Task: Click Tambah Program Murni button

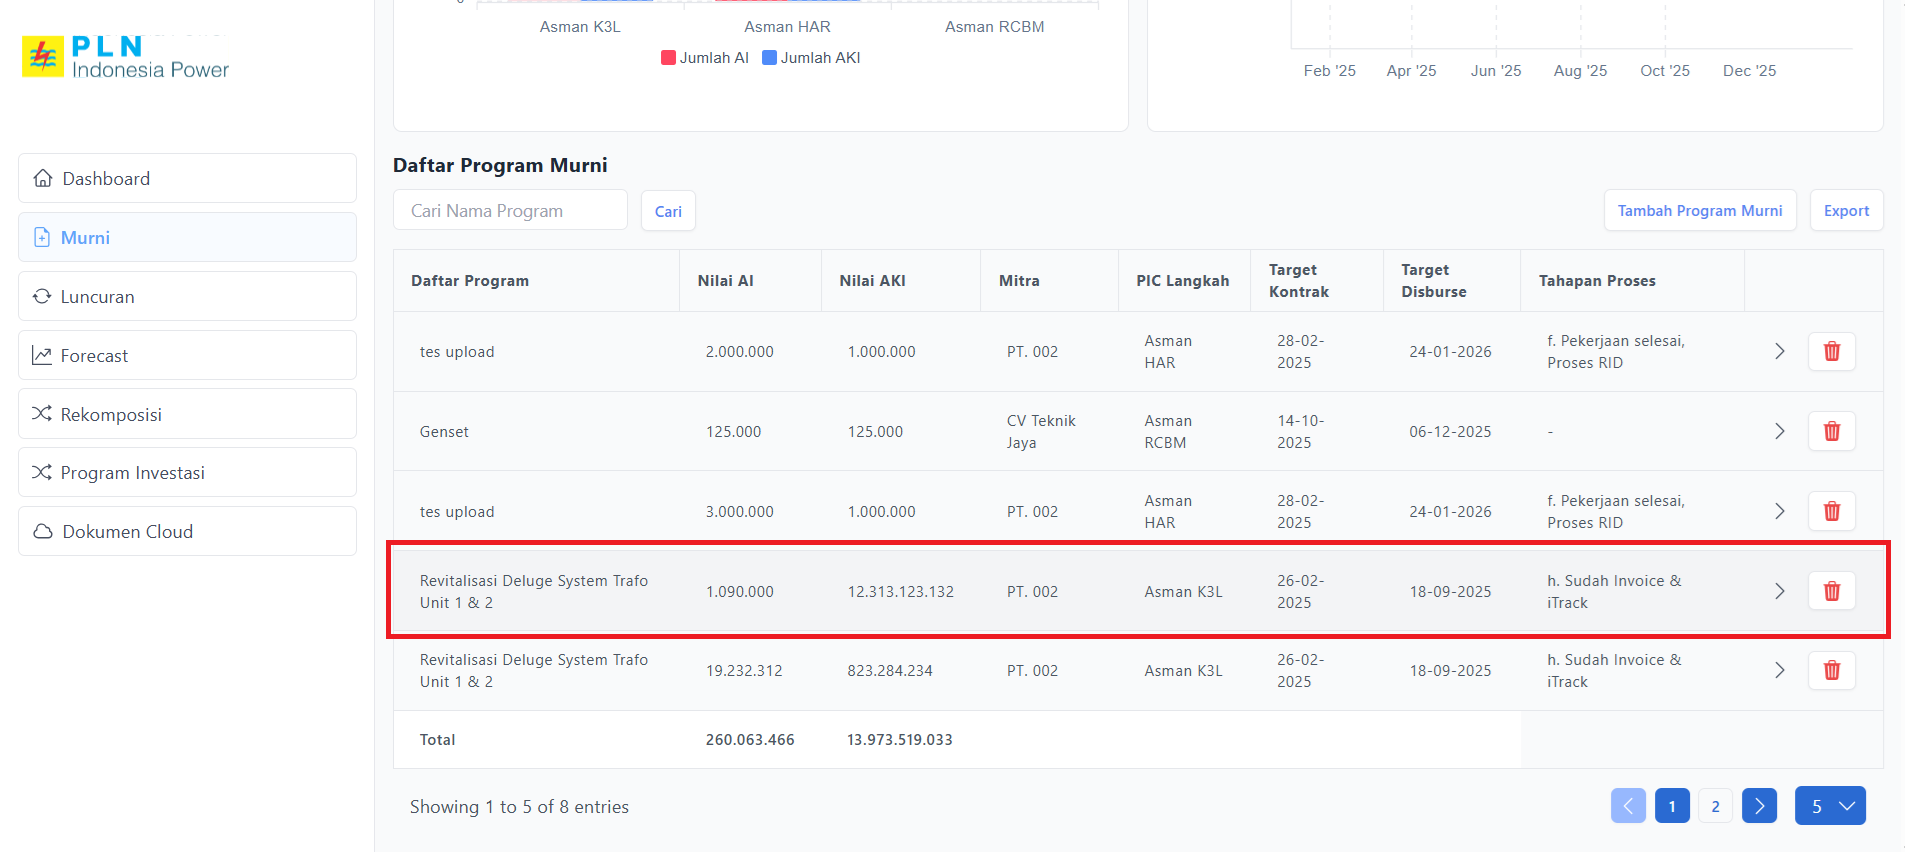Action: tap(1699, 211)
